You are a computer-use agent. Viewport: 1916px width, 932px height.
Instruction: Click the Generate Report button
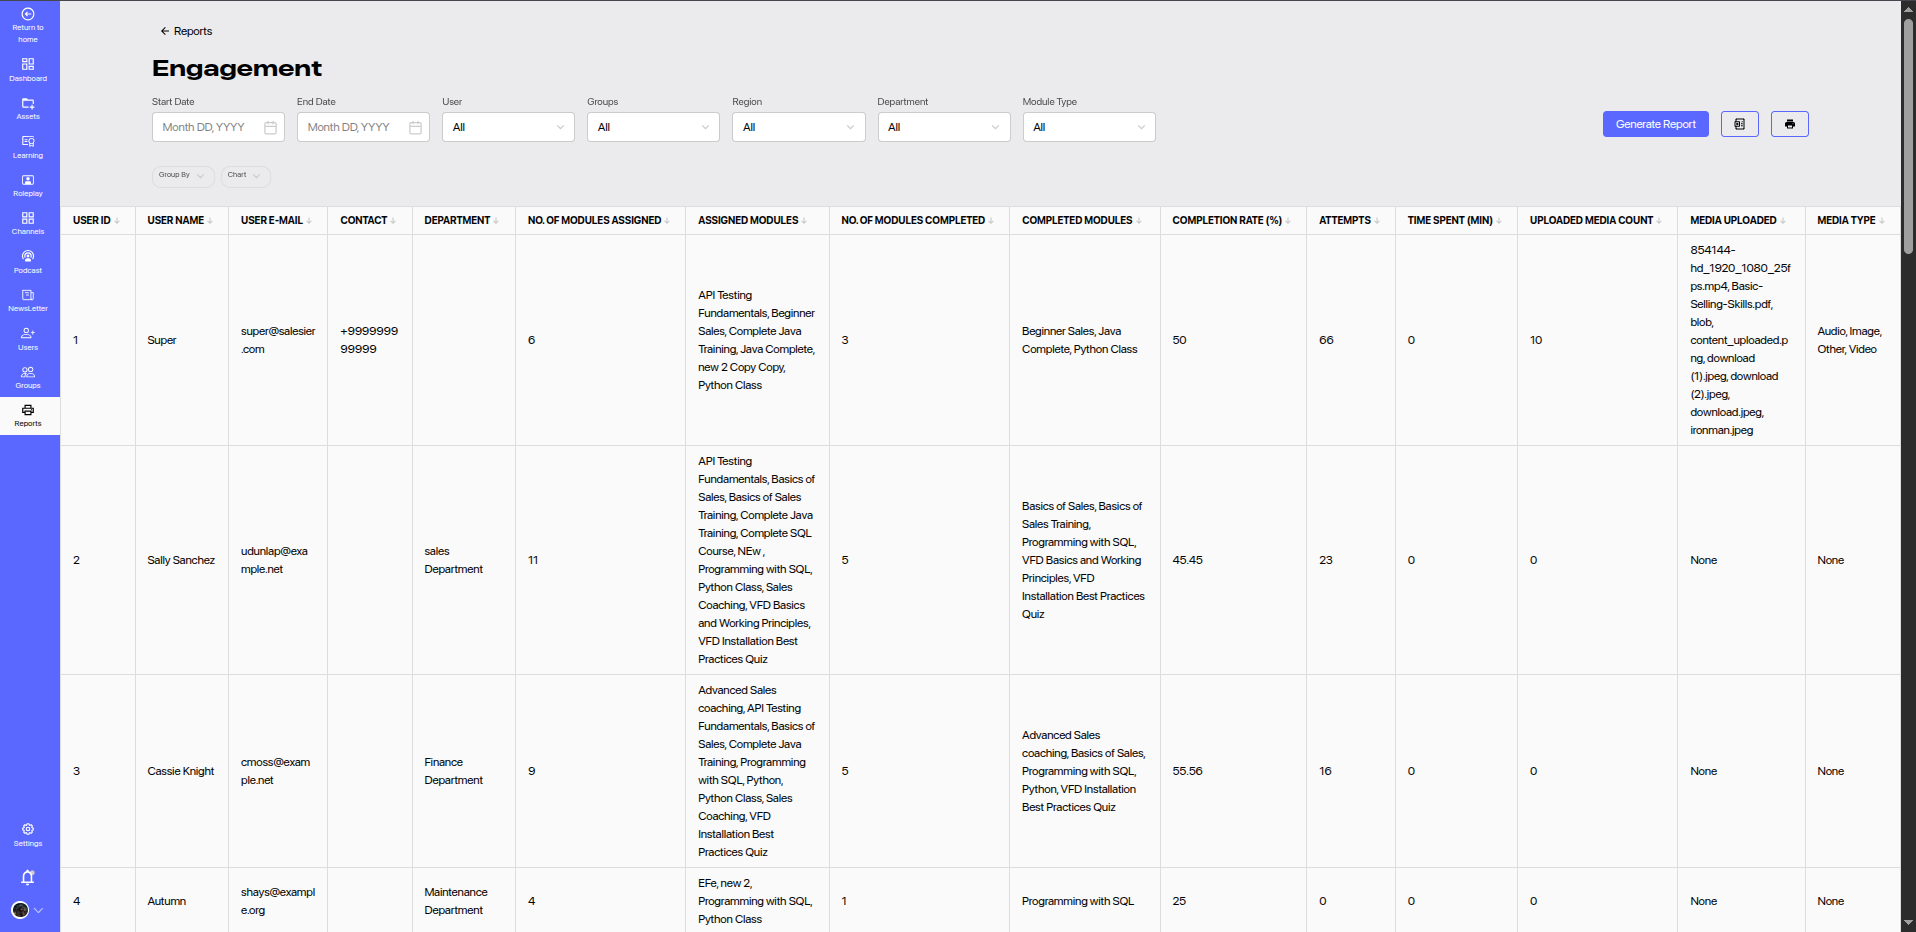[1655, 124]
